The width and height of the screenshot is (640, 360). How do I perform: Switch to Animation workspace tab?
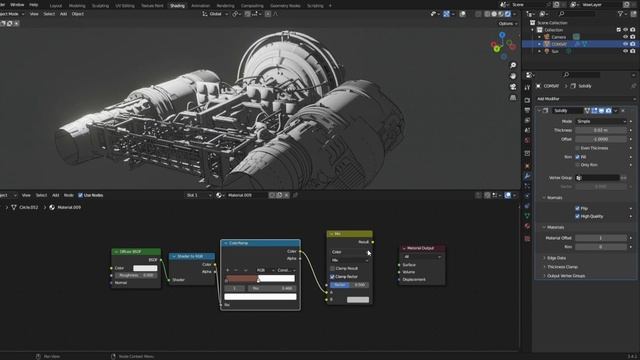pos(200,6)
